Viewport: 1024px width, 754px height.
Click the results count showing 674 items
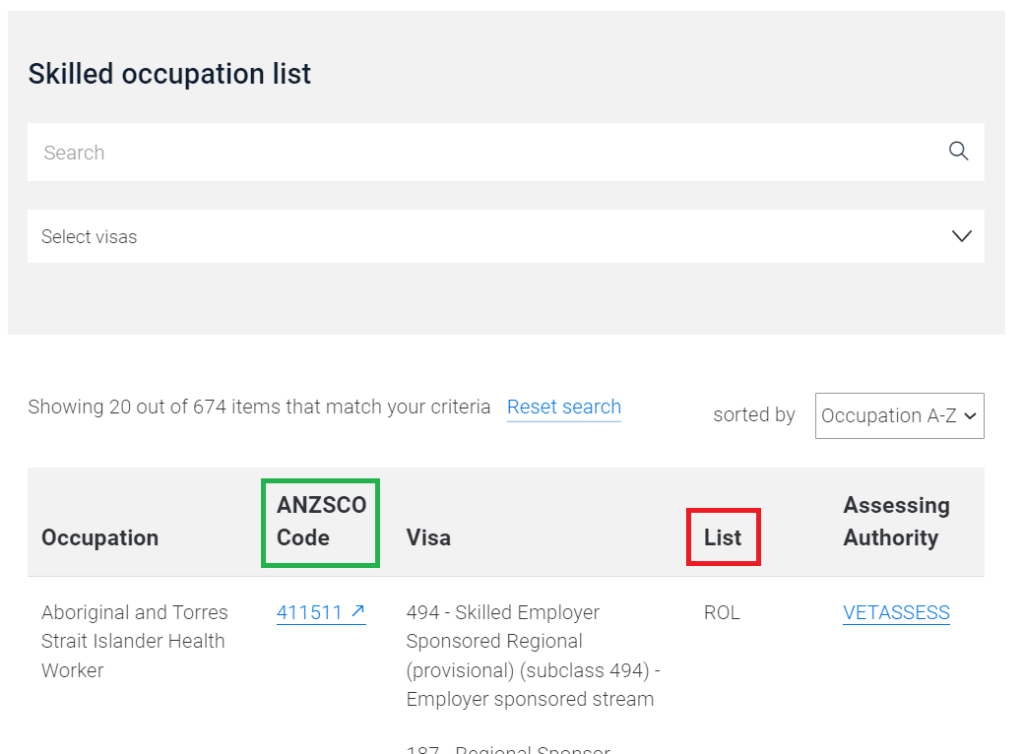point(259,407)
